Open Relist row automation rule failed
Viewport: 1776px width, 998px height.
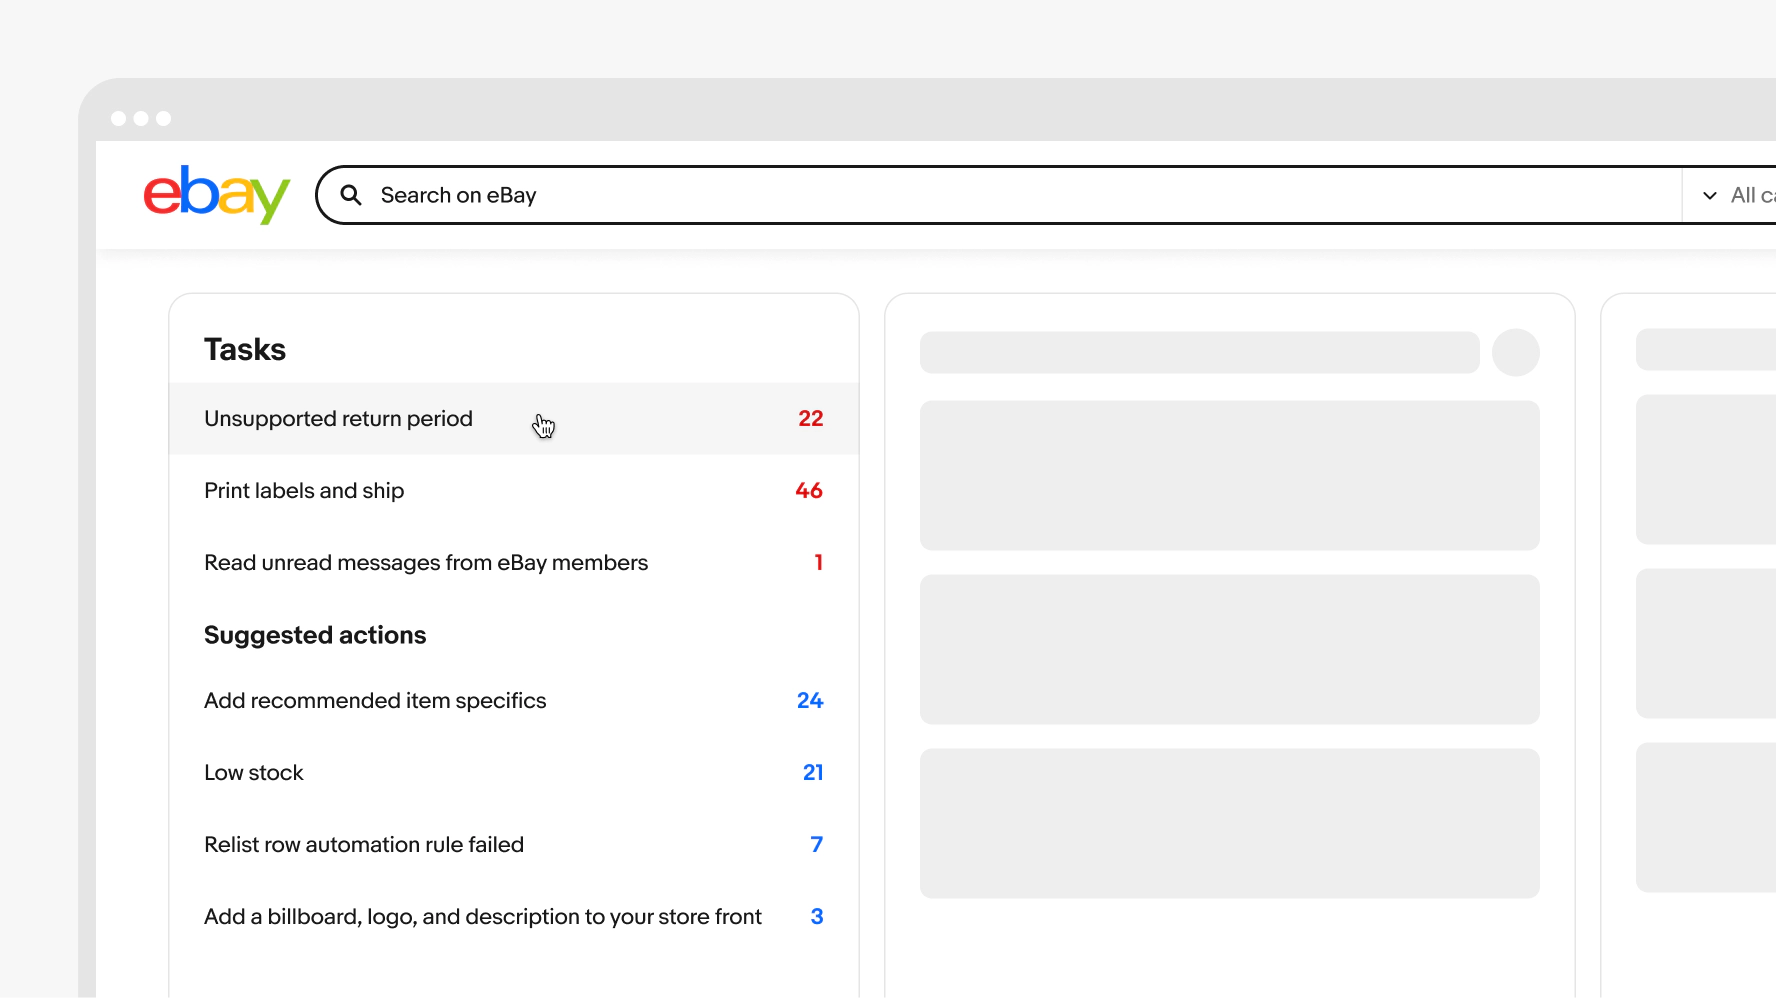pos(514,844)
